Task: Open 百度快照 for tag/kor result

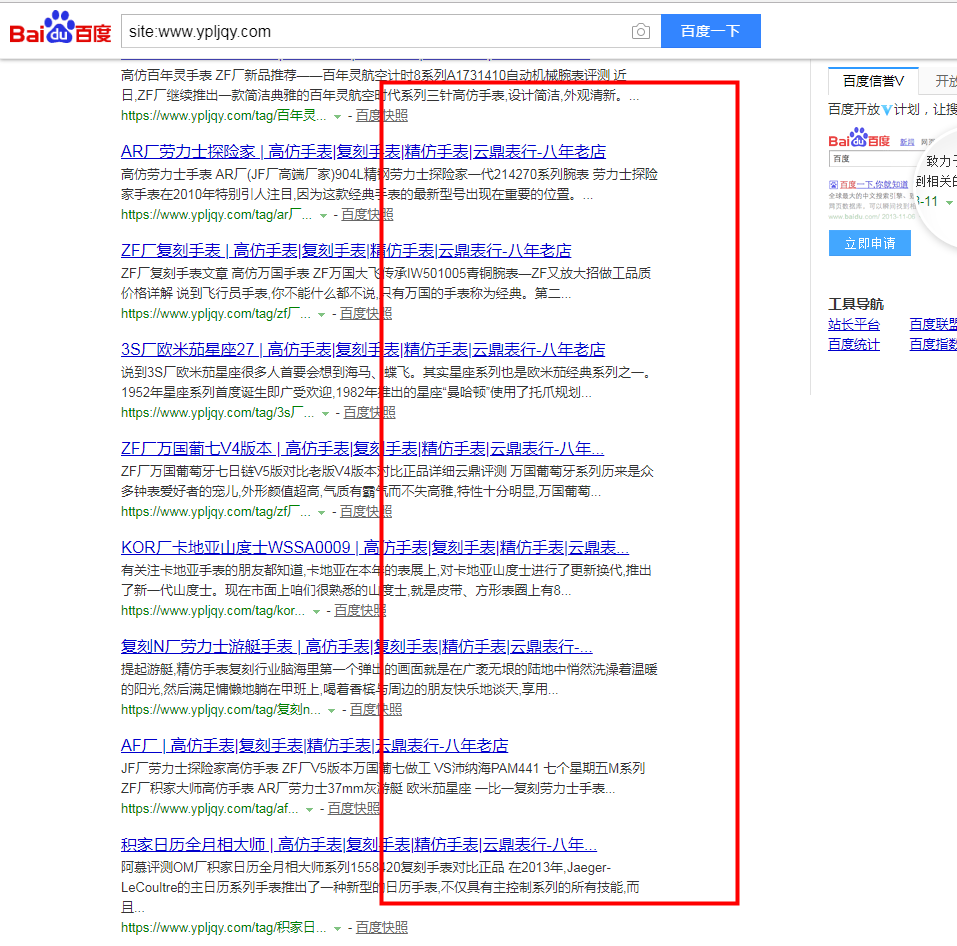Action: pyautogui.click(x=360, y=610)
